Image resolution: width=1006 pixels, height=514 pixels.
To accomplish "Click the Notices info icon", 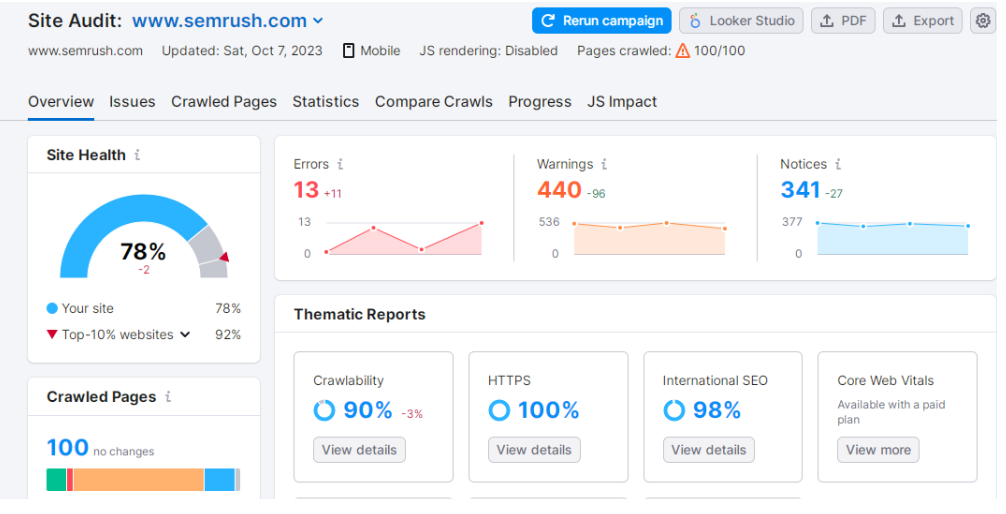I will coord(838,164).
